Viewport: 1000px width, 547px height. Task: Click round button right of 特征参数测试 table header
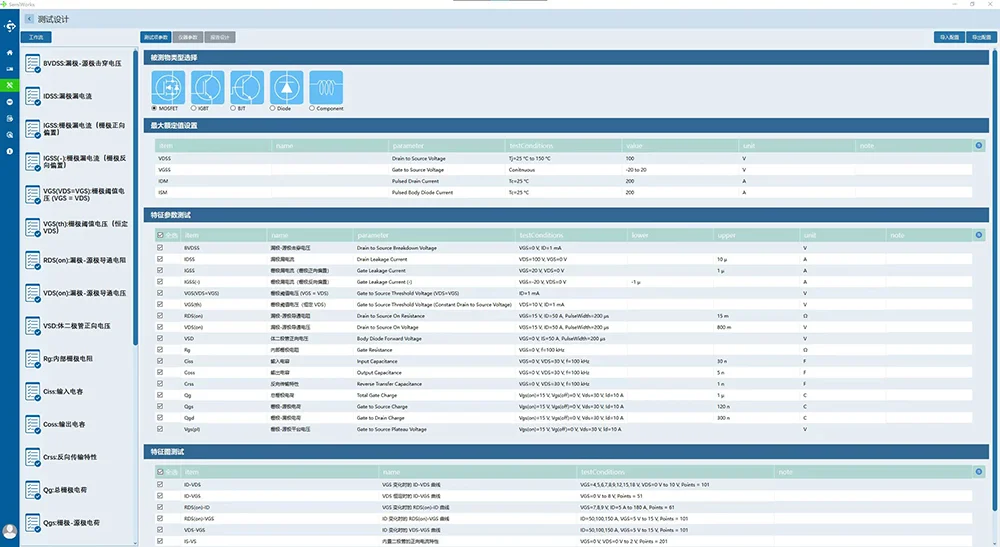(979, 235)
